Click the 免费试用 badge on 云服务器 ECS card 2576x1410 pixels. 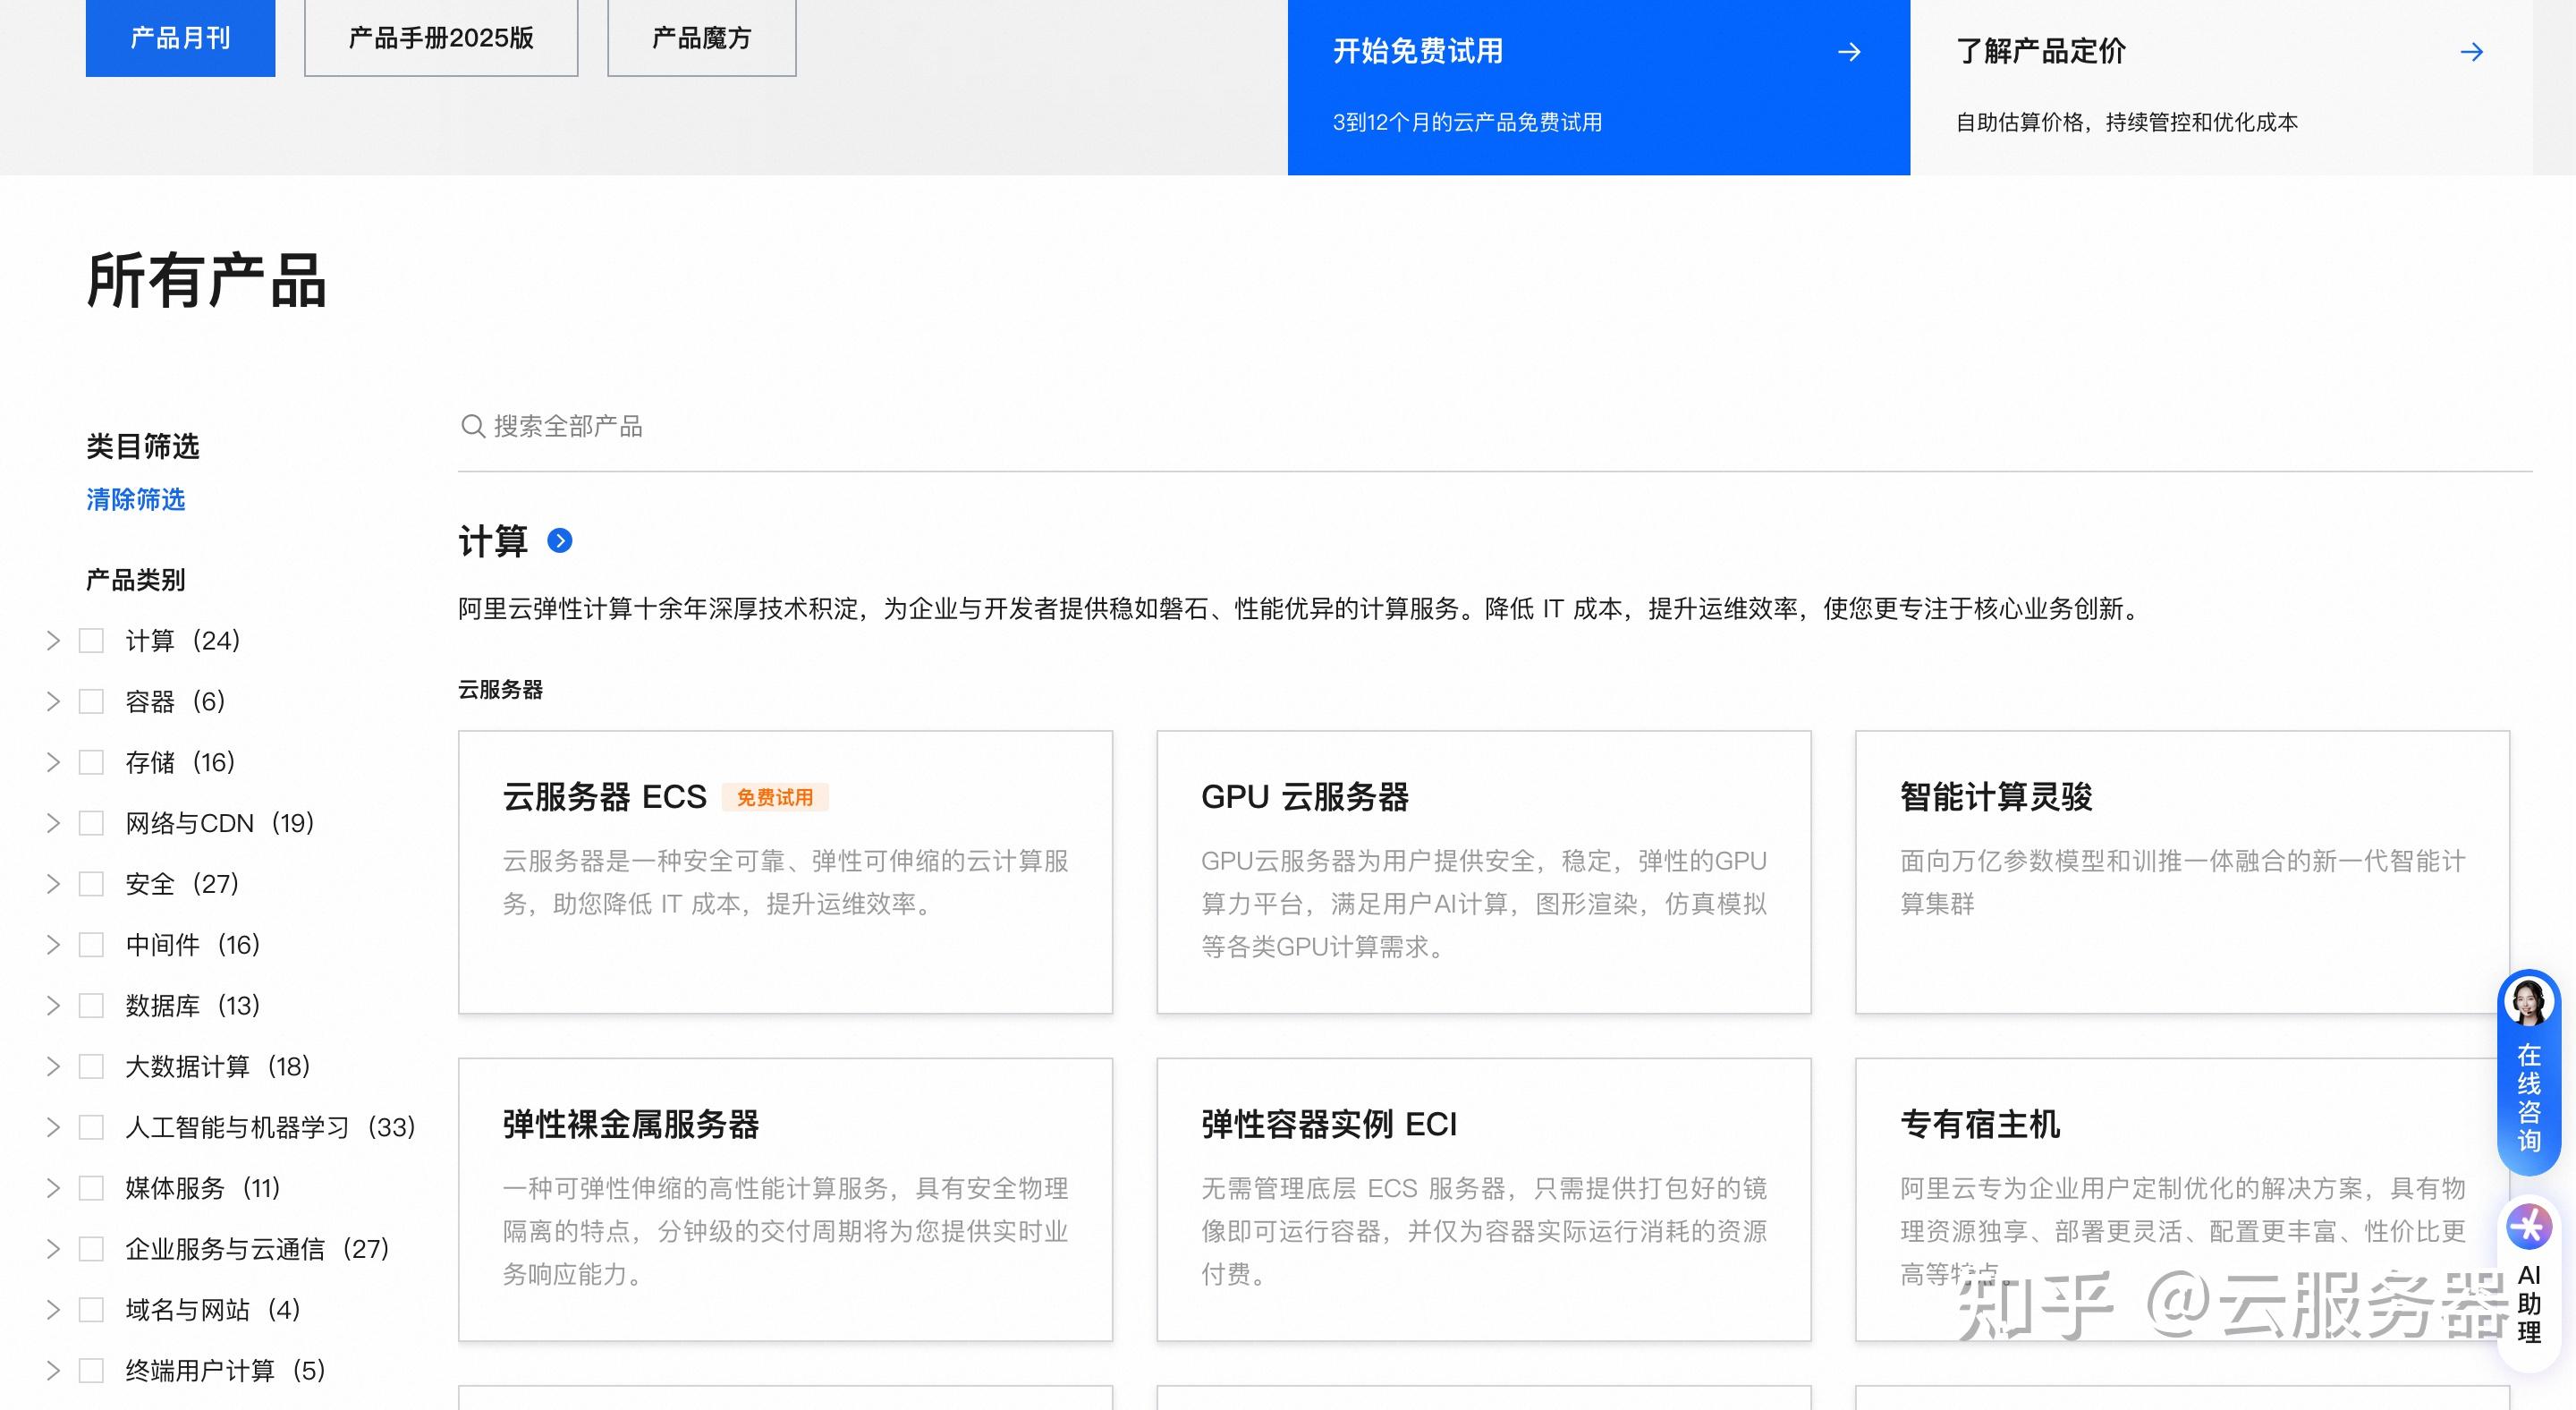774,797
